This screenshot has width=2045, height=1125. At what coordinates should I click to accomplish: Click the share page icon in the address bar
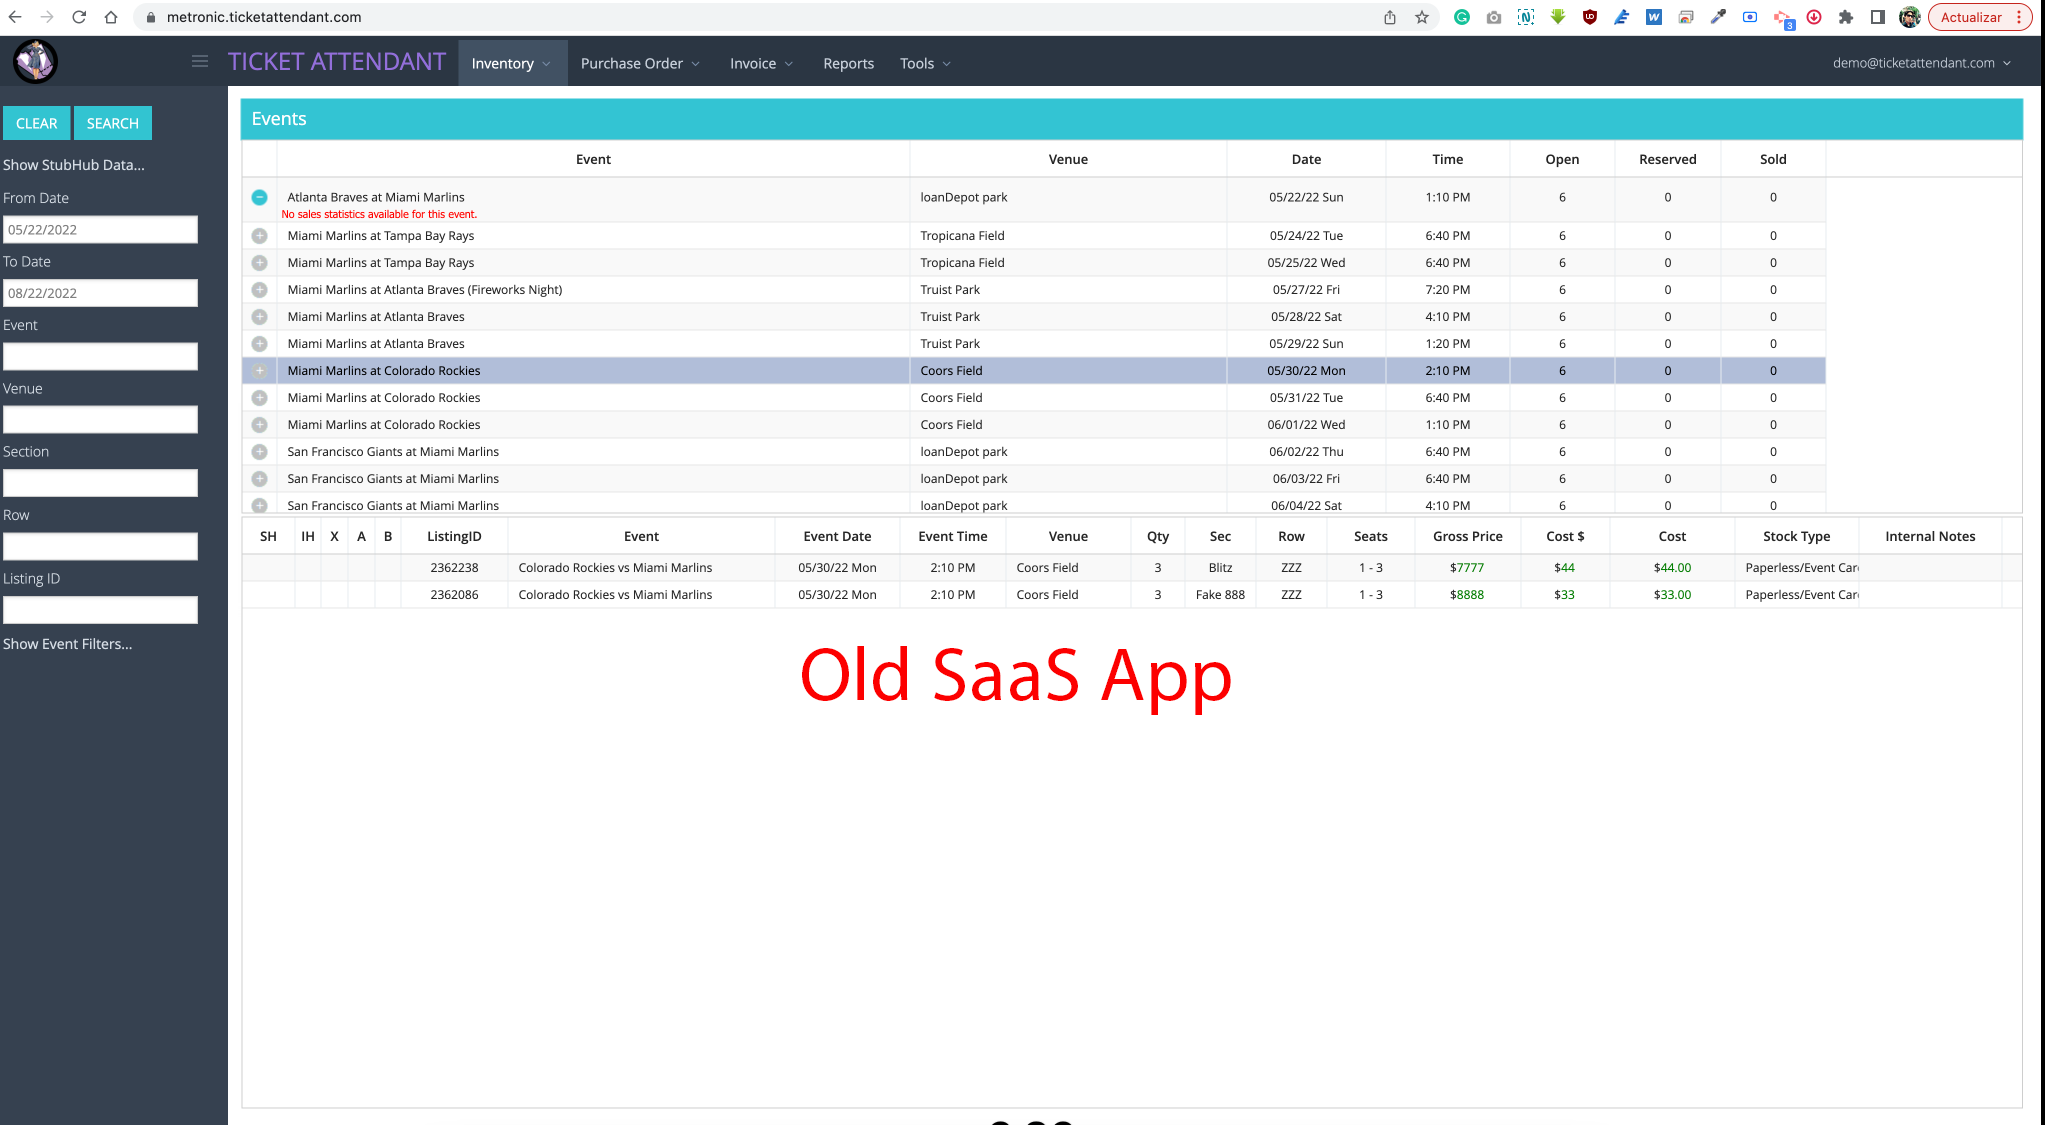[1390, 17]
